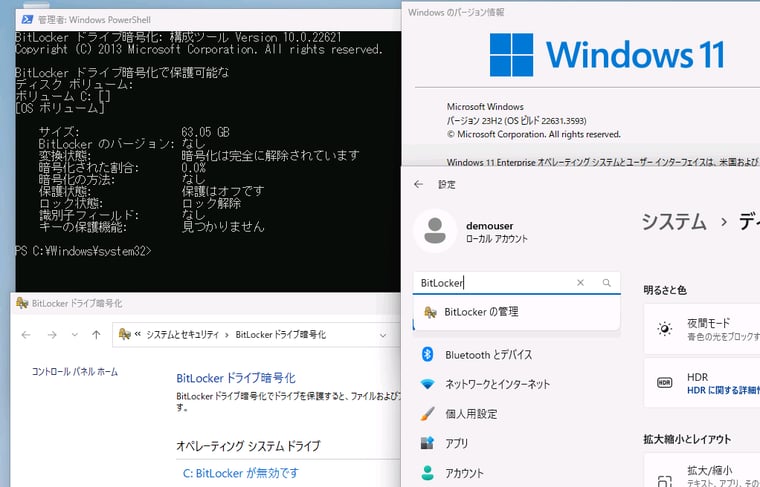Click the search magnifier icon in Settings
This screenshot has height=487, width=760.
606,283
